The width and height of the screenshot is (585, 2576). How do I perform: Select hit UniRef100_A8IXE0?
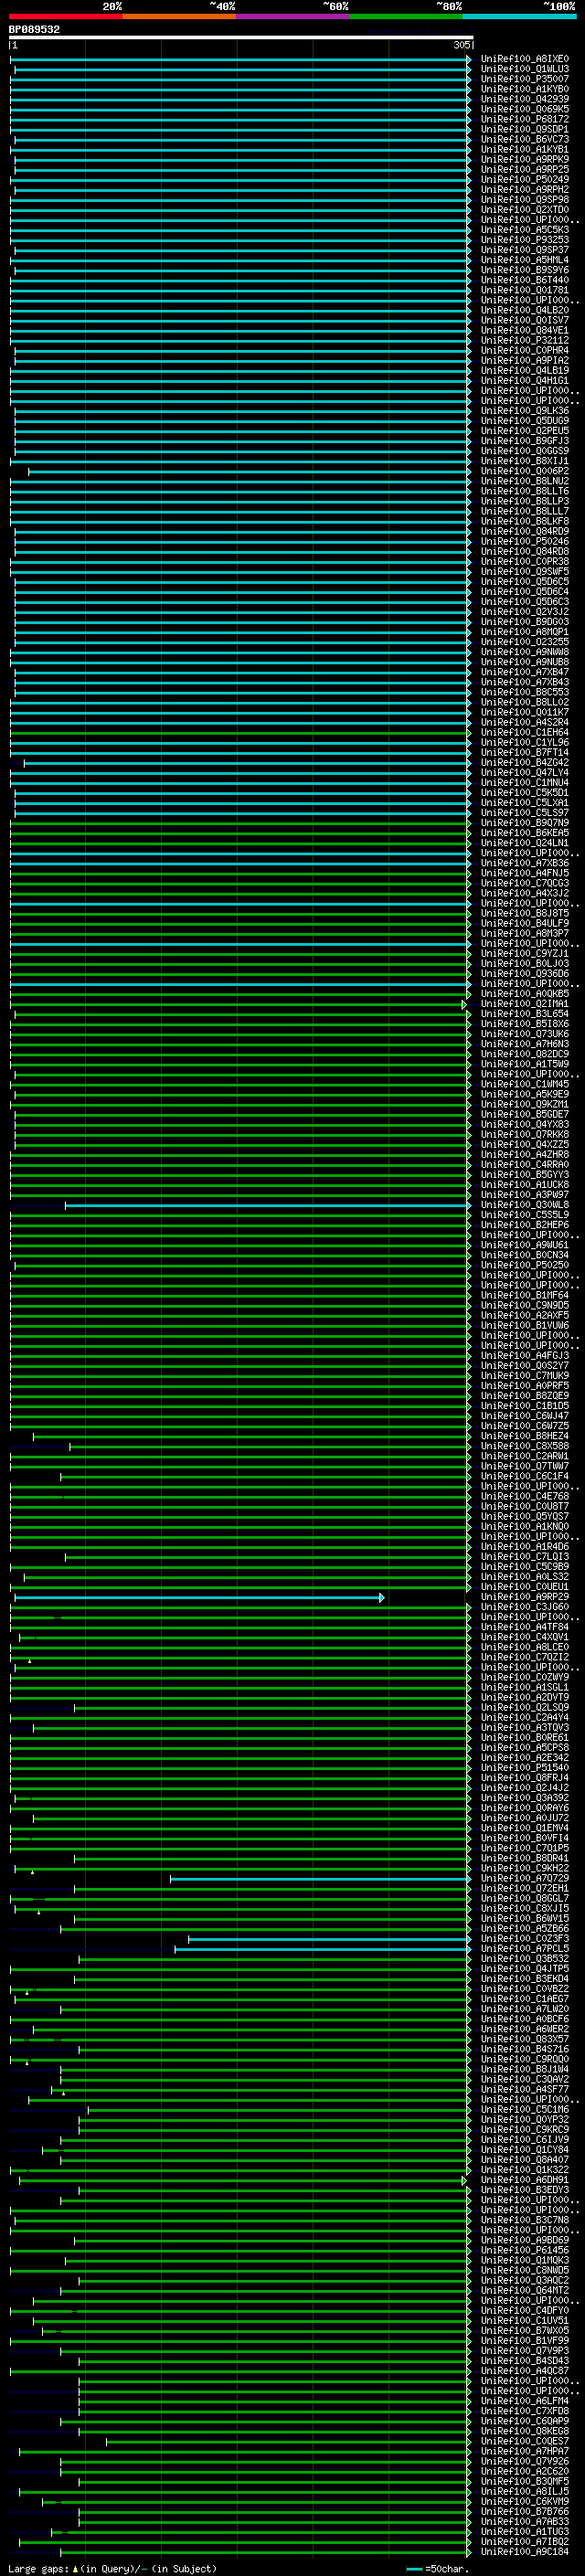click(524, 59)
